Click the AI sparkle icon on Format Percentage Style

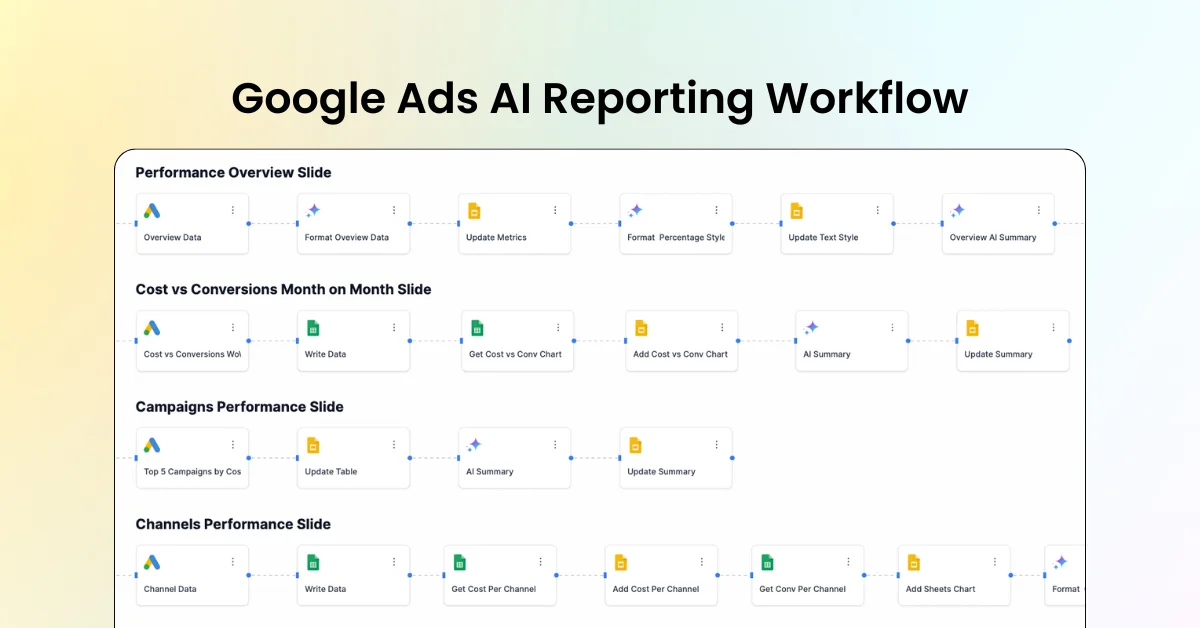(x=635, y=211)
